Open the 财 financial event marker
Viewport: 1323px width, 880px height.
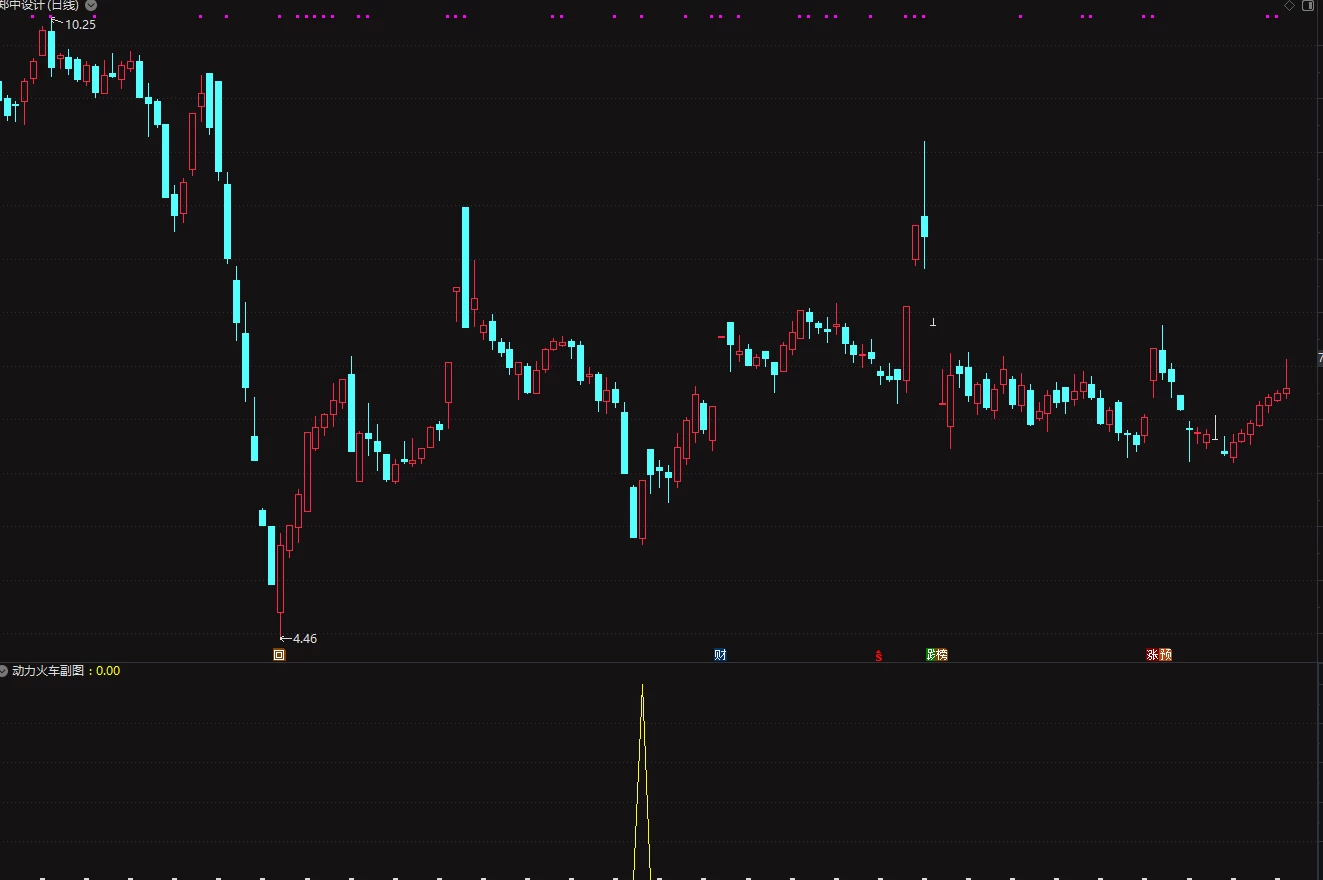[720, 655]
